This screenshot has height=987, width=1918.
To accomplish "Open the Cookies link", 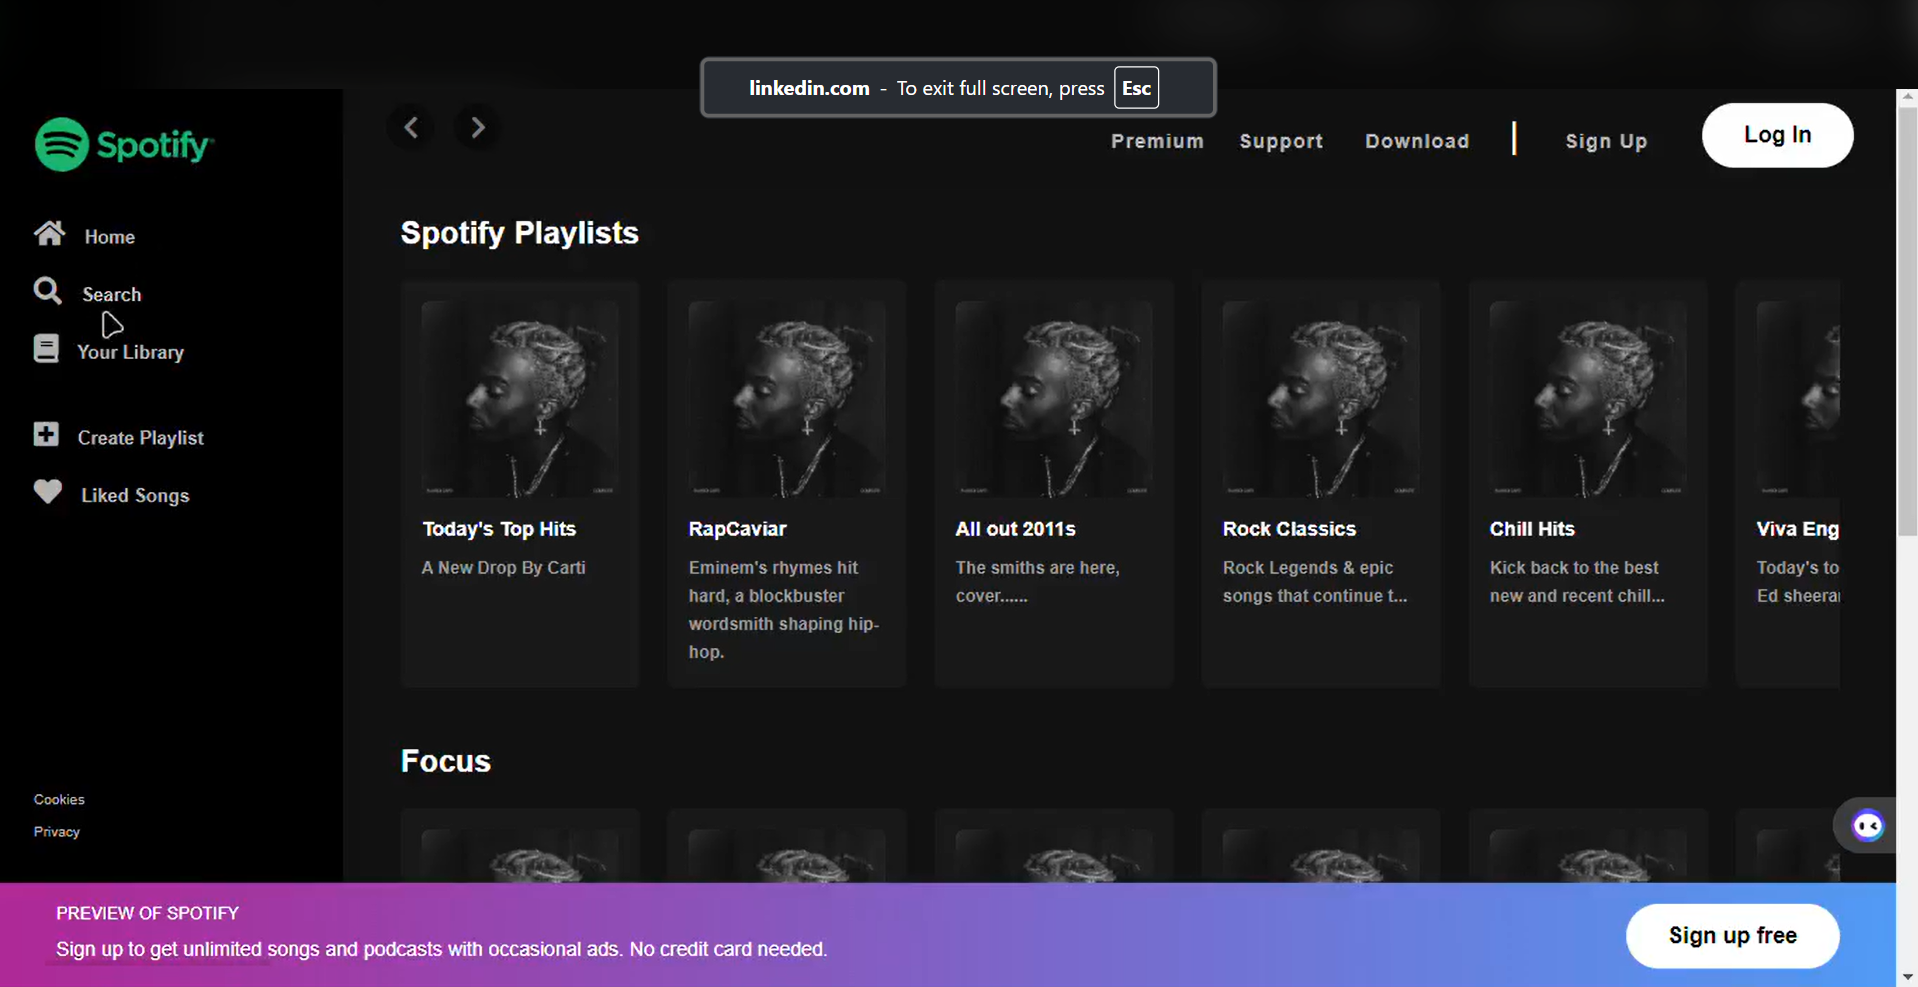I will 59,799.
